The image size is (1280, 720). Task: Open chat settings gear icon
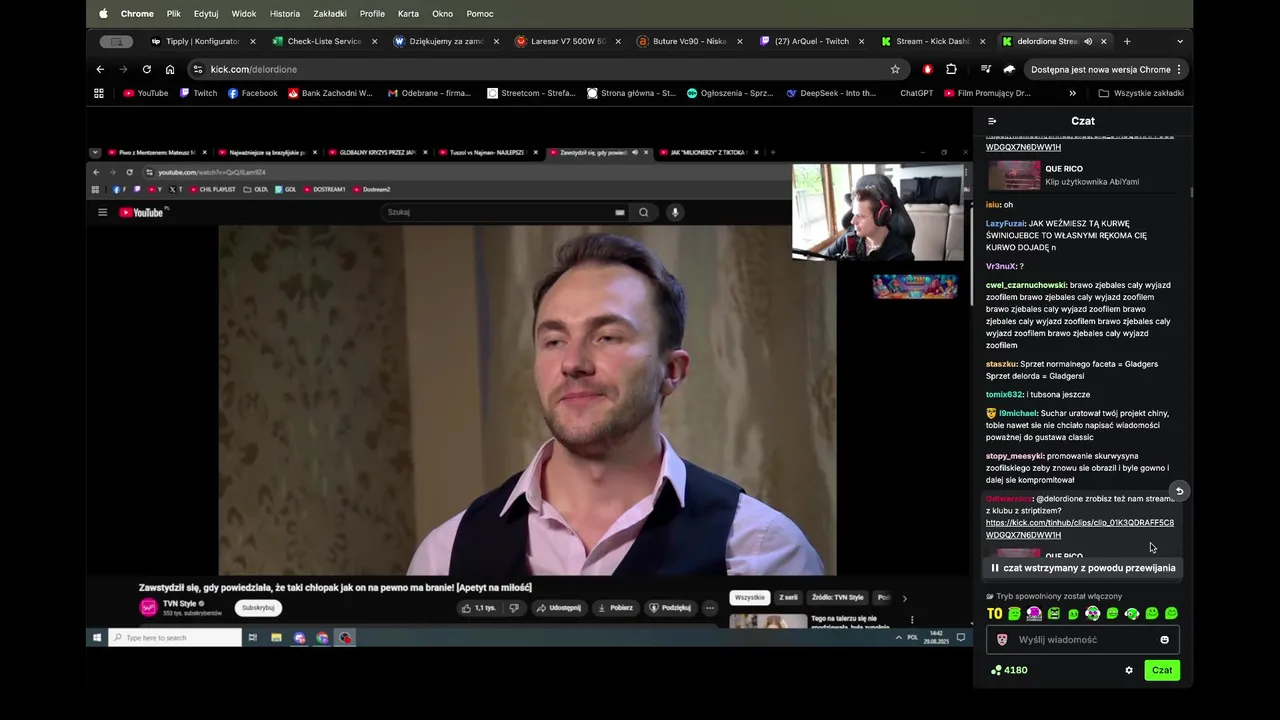pos(1129,670)
